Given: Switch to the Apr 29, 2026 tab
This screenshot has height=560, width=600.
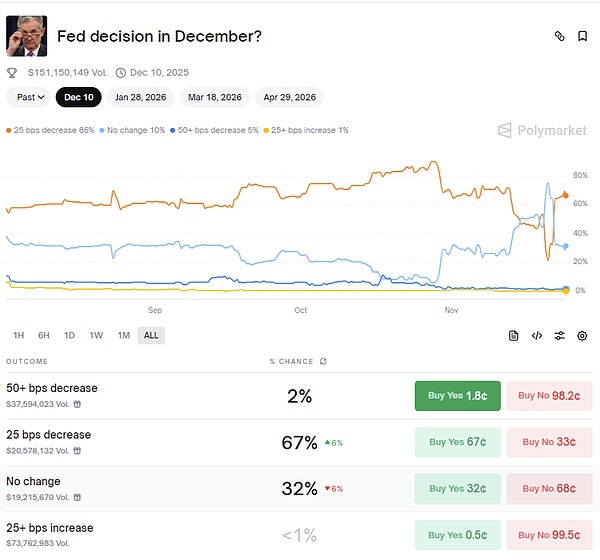Looking at the screenshot, I should tap(290, 97).
